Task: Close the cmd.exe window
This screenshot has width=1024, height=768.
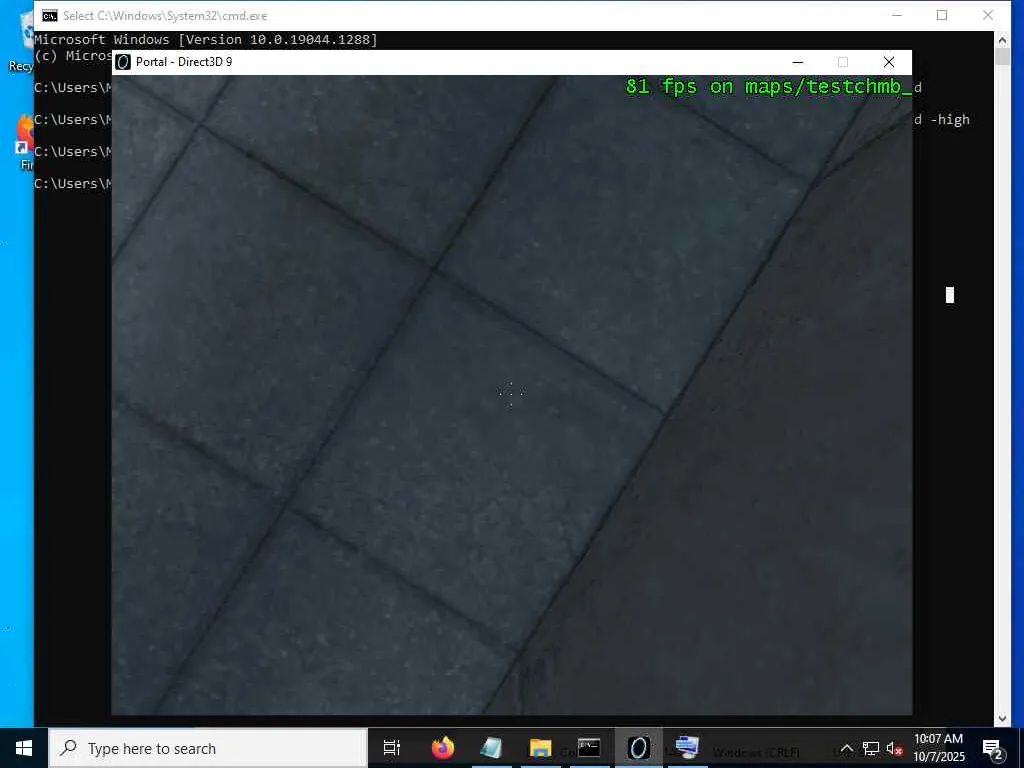Action: [987, 15]
